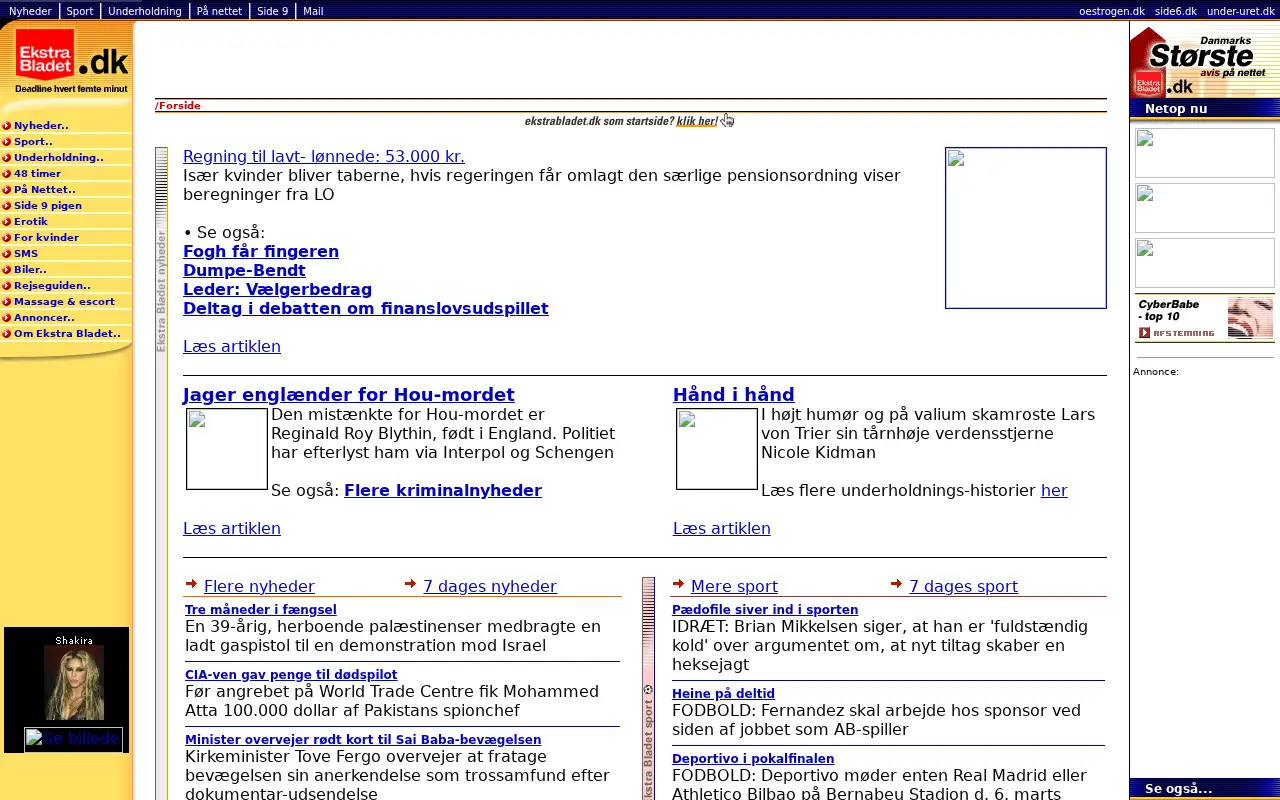Click the red bullet next to Nyheder
This screenshot has width=1280, height=800.
click(x=6, y=126)
